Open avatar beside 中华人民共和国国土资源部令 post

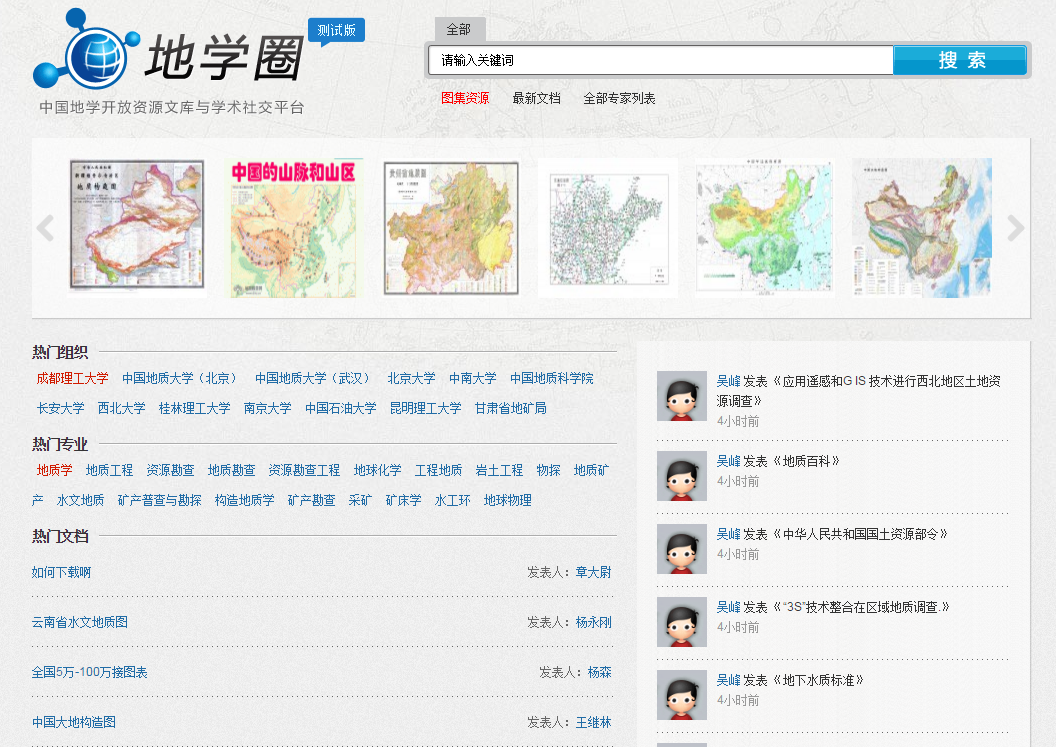pyautogui.click(x=682, y=549)
